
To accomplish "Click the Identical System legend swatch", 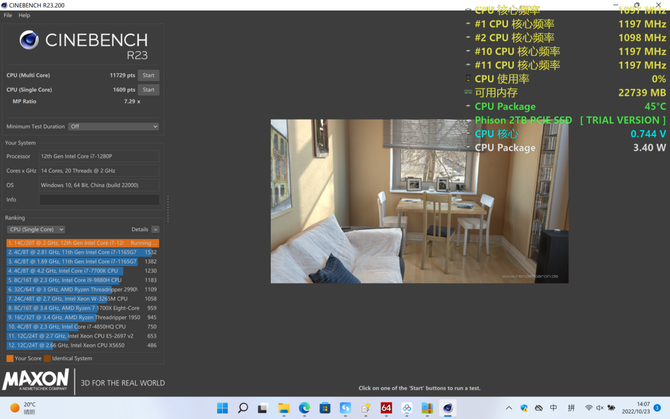I will click(x=47, y=358).
